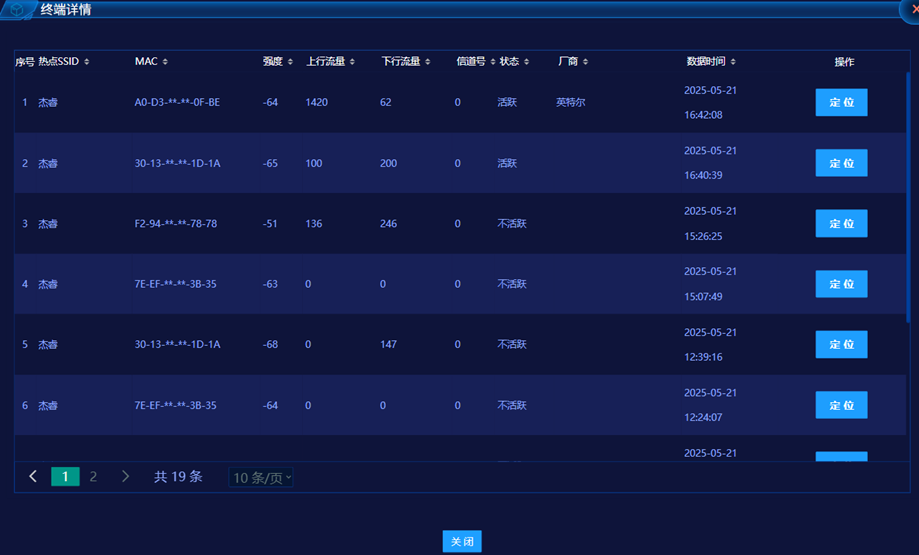Select MAC A0-D3-**-**-0F-BE cell

pyautogui.click(x=177, y=103)
